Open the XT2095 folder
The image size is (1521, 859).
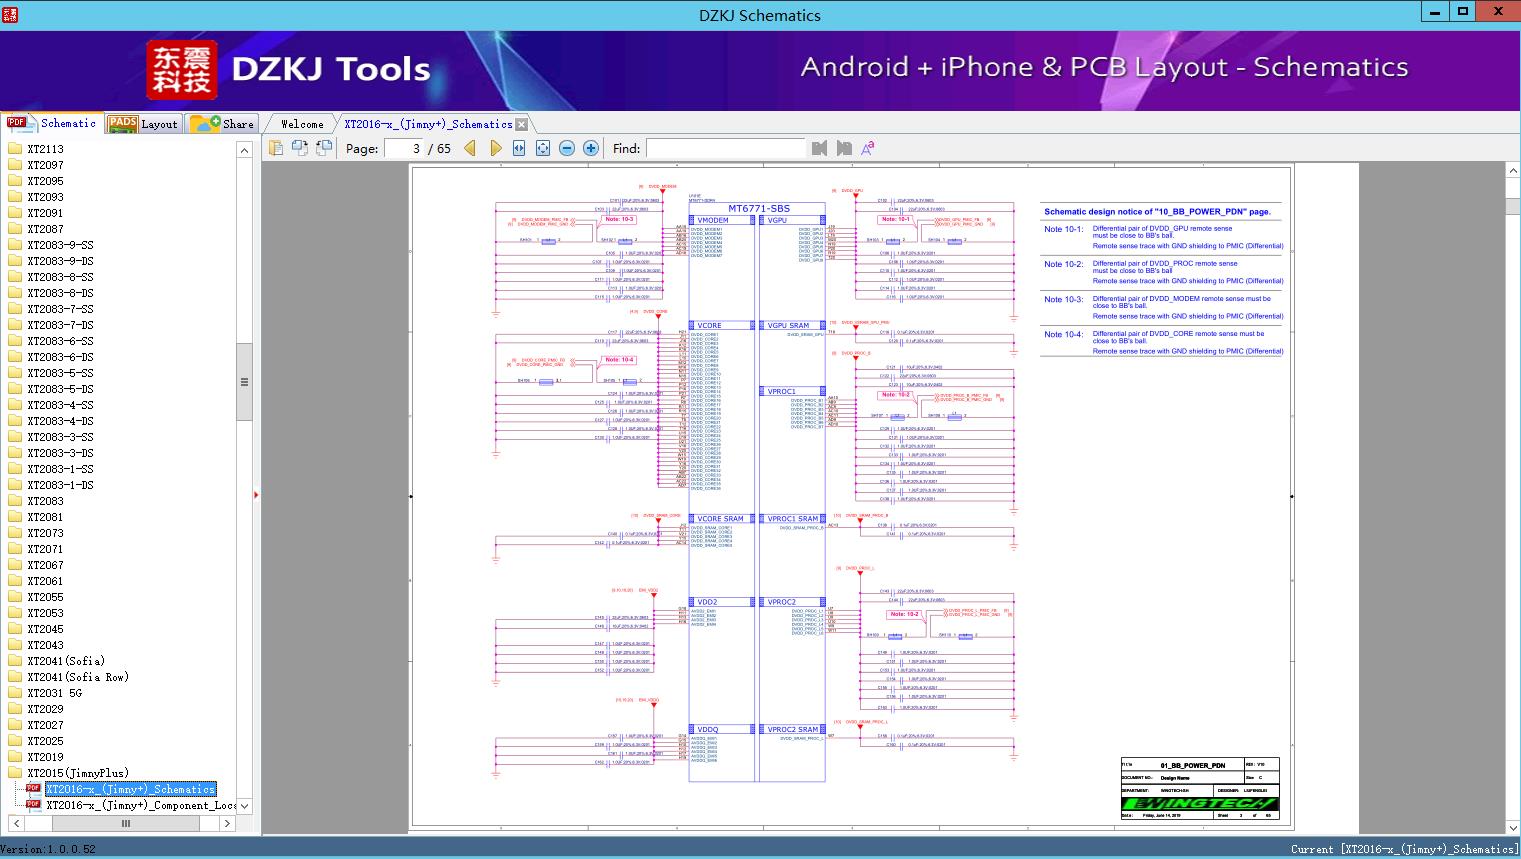click(36, 181)
